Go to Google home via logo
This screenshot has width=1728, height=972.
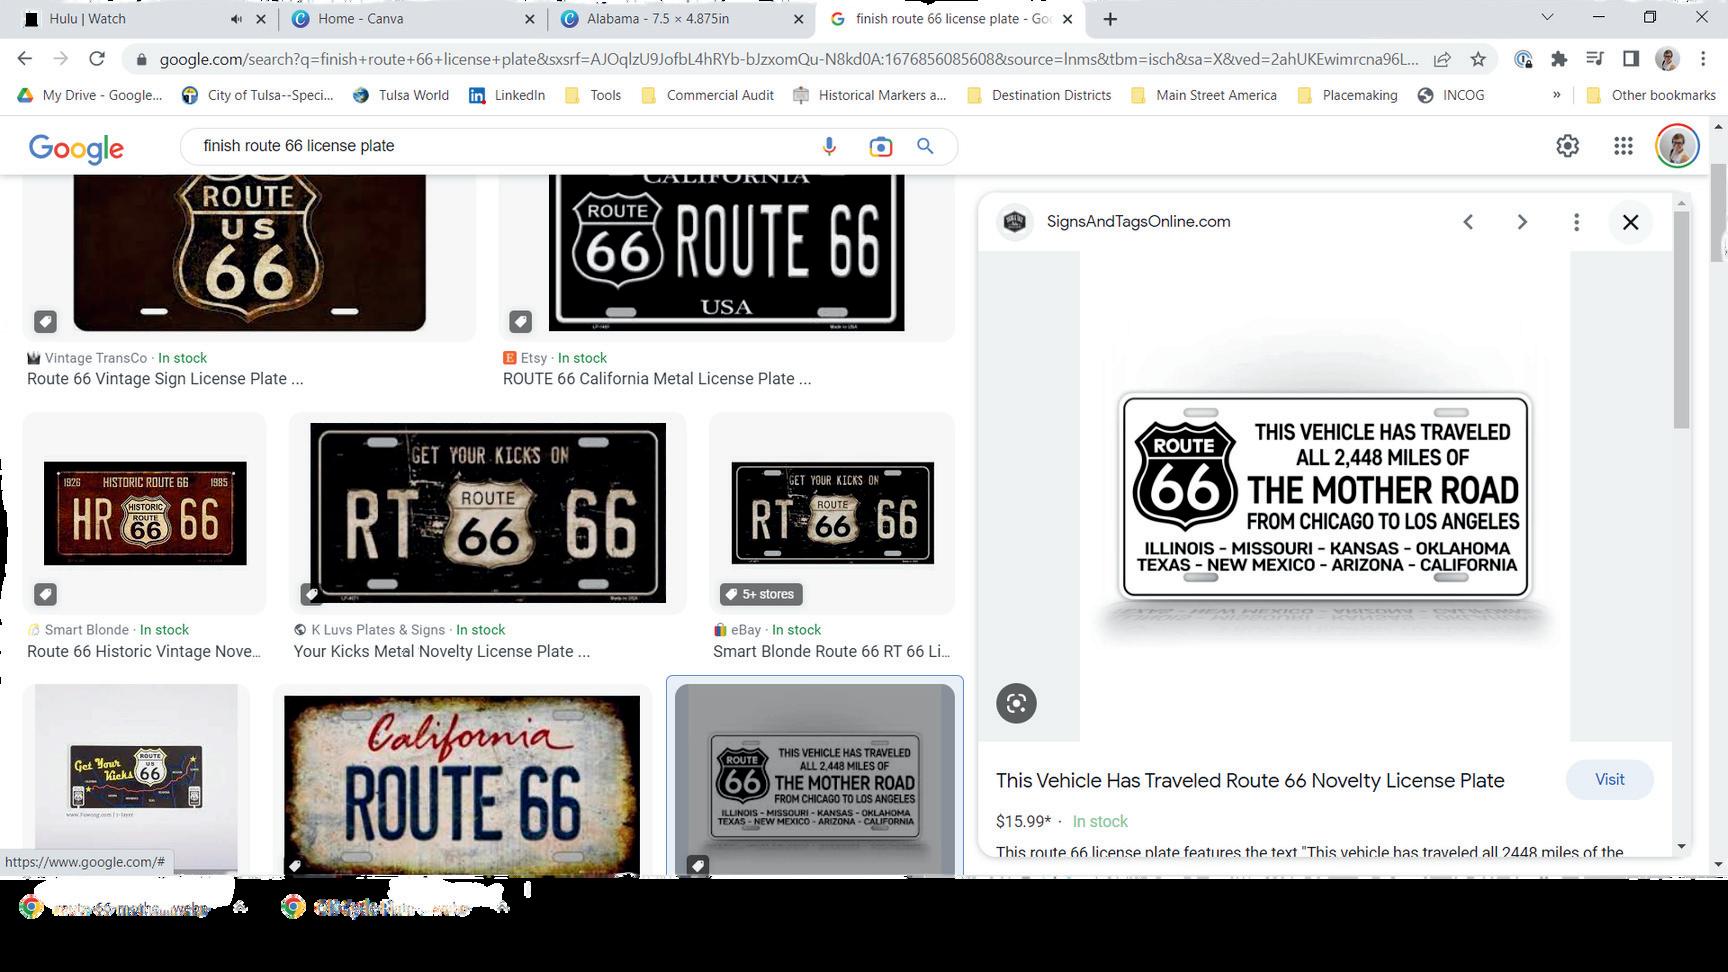76,148
